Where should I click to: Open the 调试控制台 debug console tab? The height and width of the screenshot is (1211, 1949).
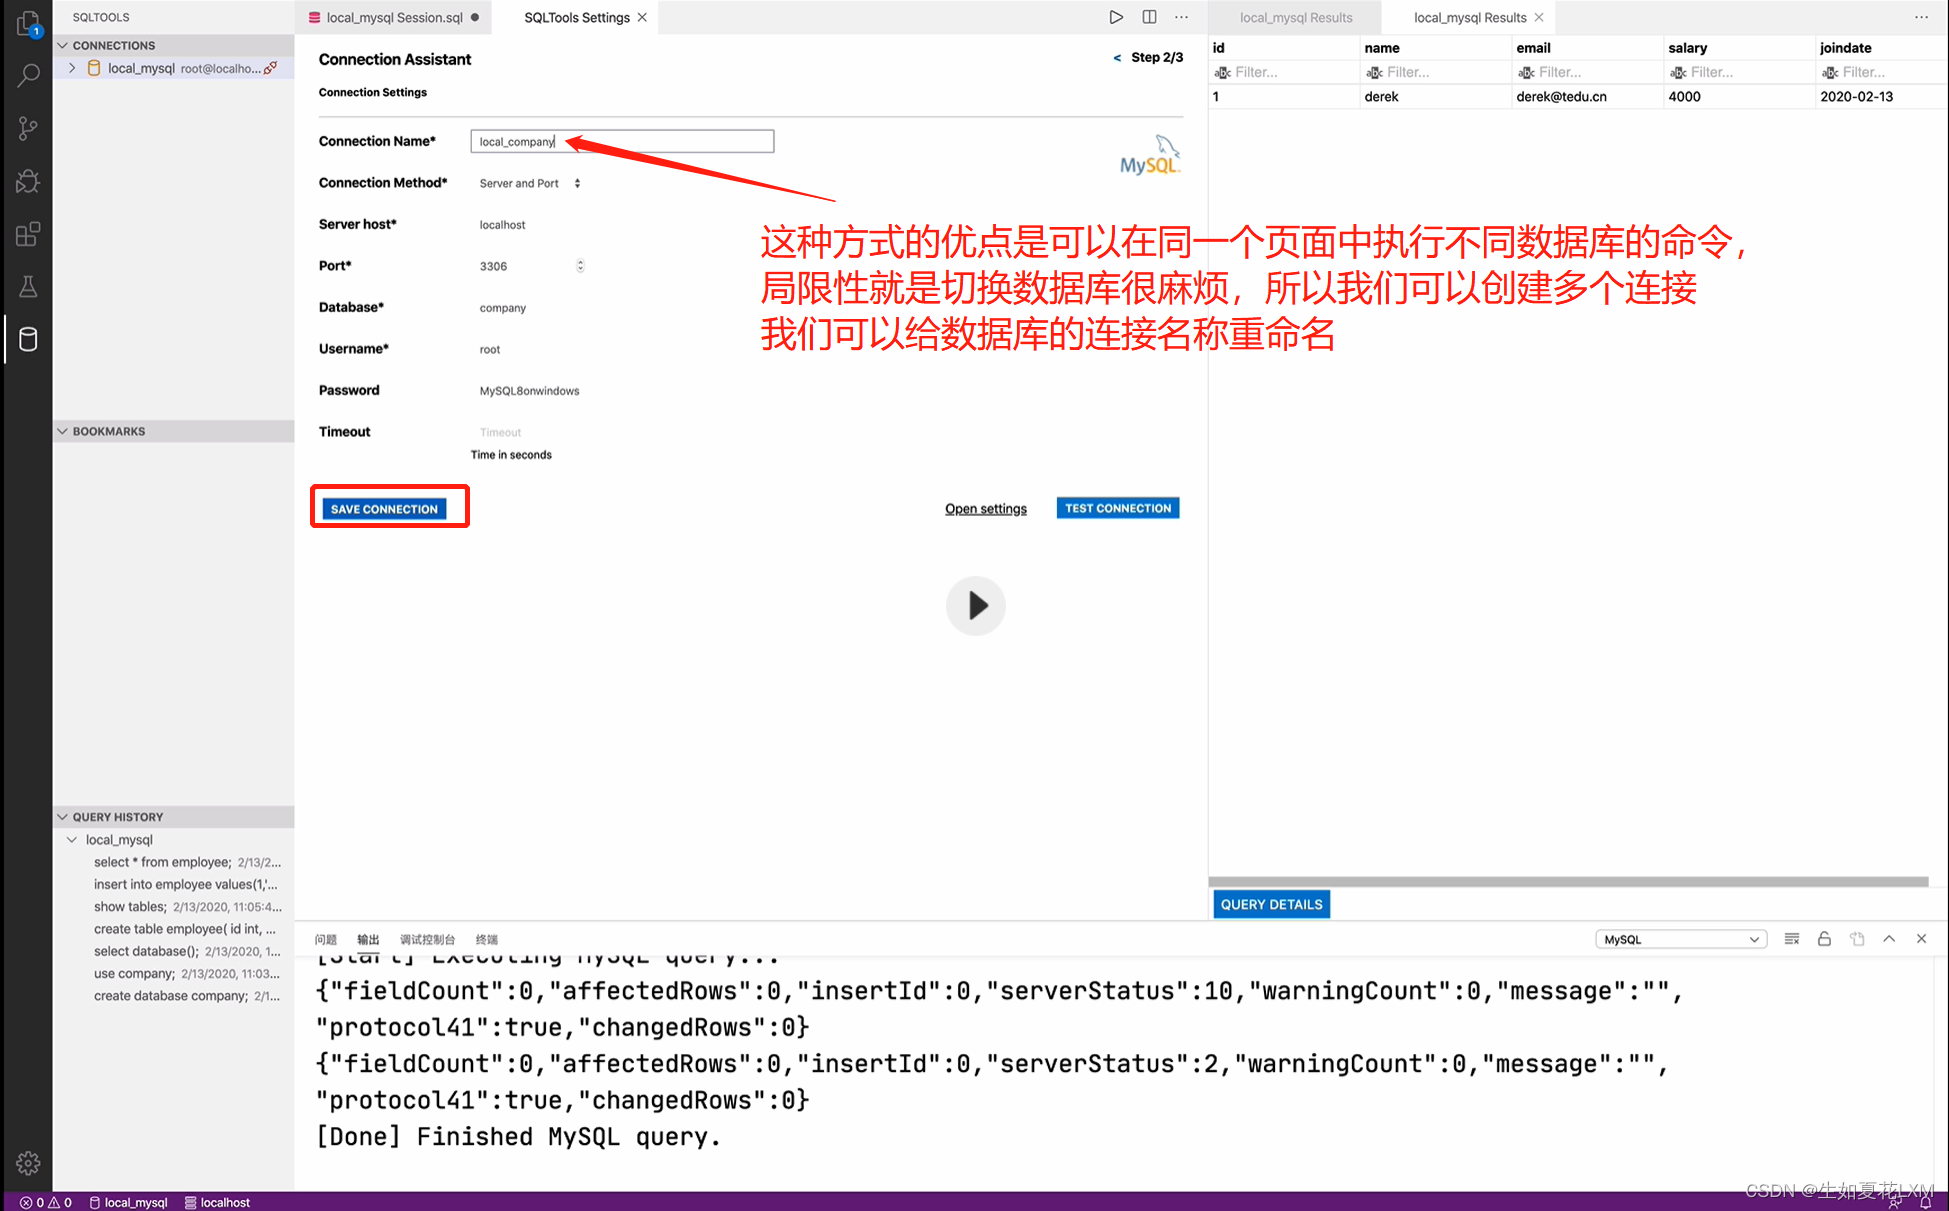point(427,939)
